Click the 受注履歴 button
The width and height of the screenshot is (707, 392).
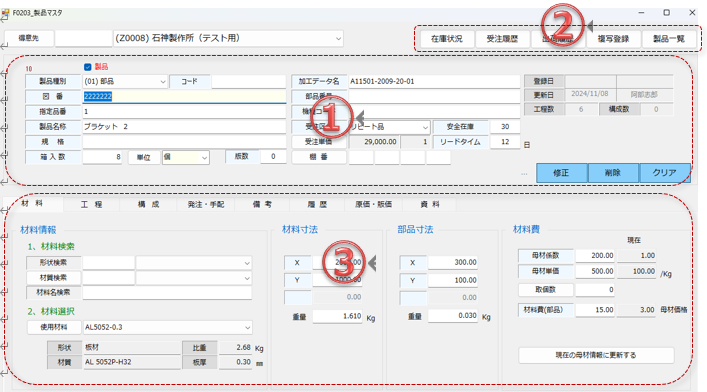(x=502, y=39)
